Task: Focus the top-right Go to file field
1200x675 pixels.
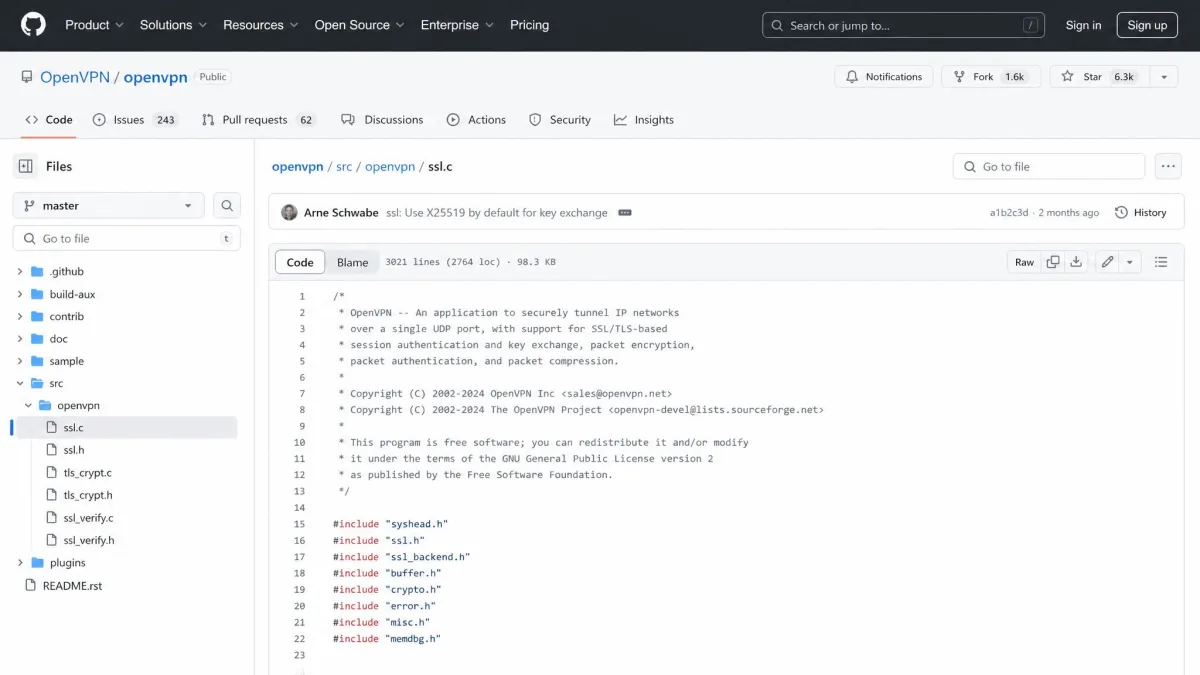Action: click(x=1048, y=166)
